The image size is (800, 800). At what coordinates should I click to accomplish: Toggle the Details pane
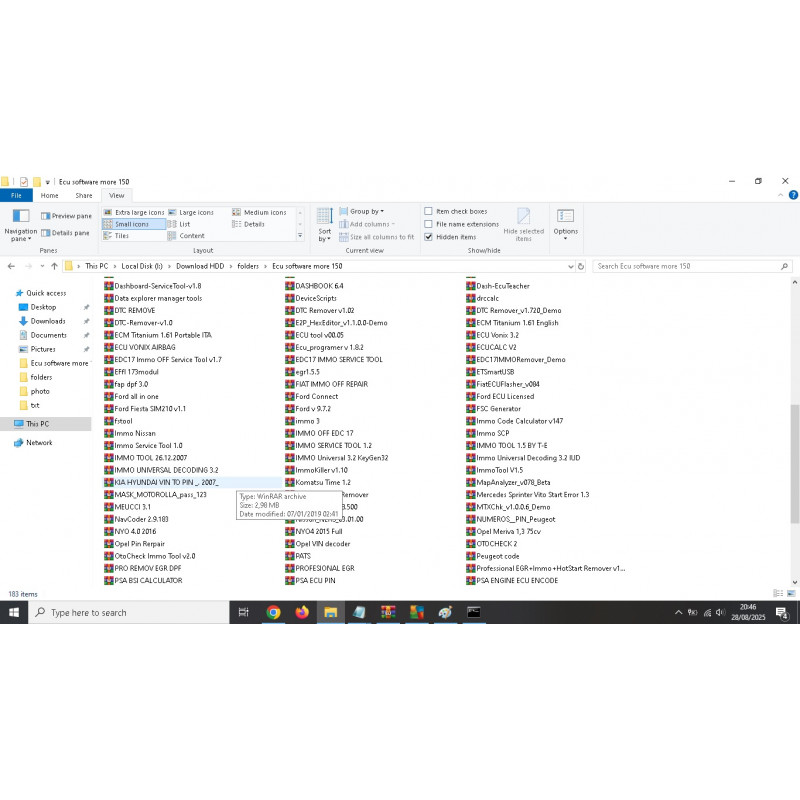coord(65,233)
